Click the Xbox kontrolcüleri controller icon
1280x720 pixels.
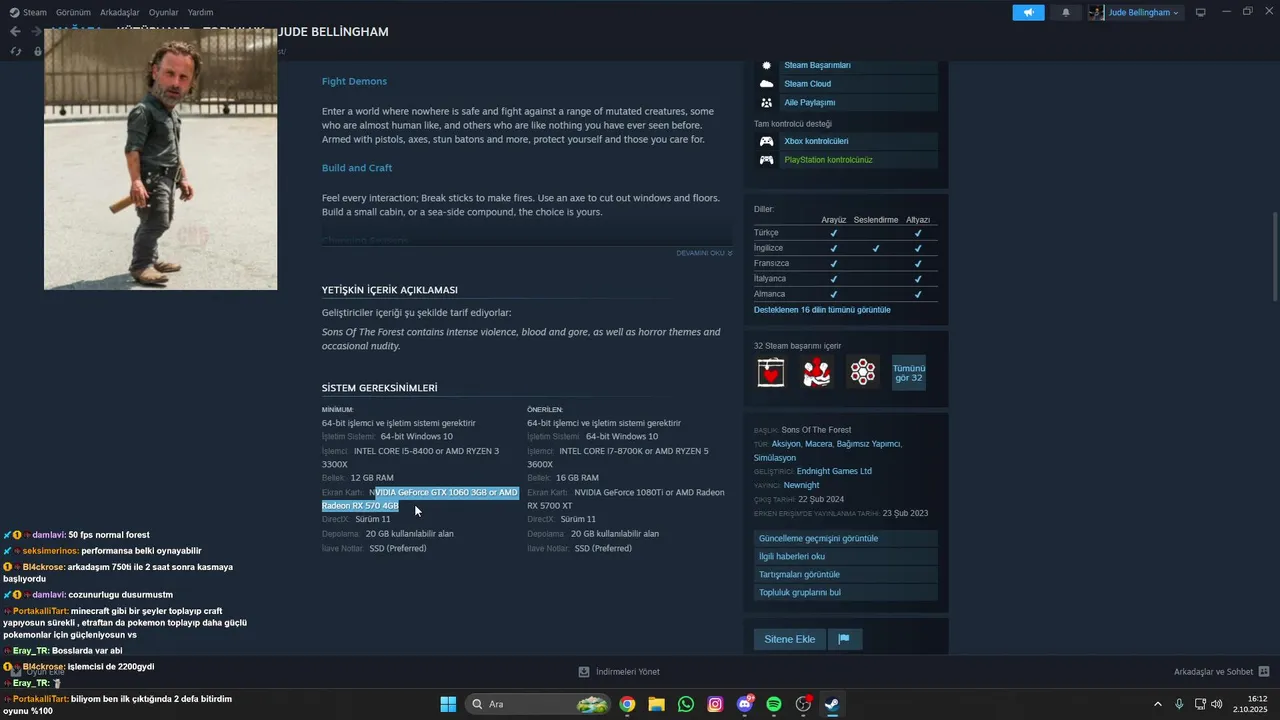pos(766,141)
